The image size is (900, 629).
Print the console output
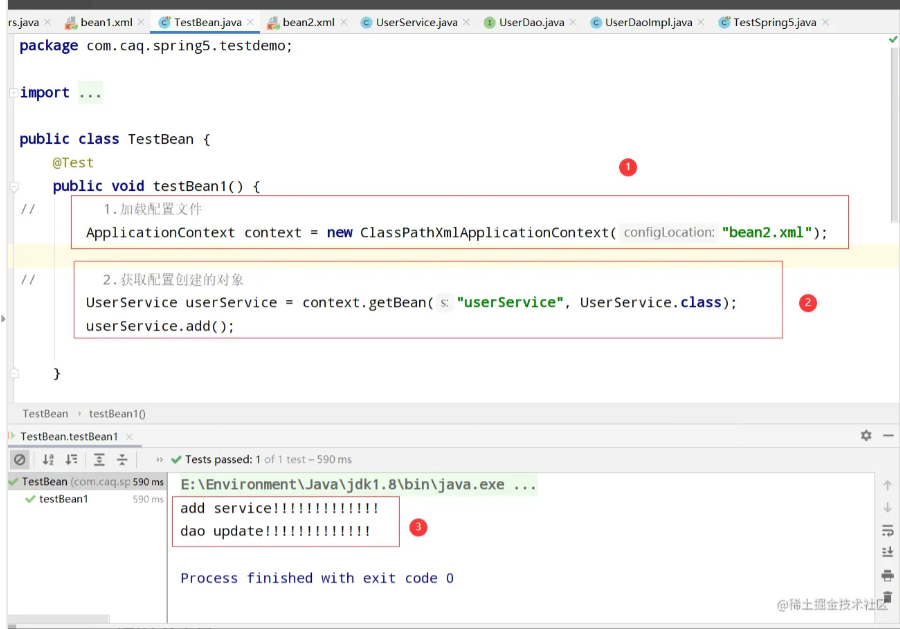(x=887, y=575)
